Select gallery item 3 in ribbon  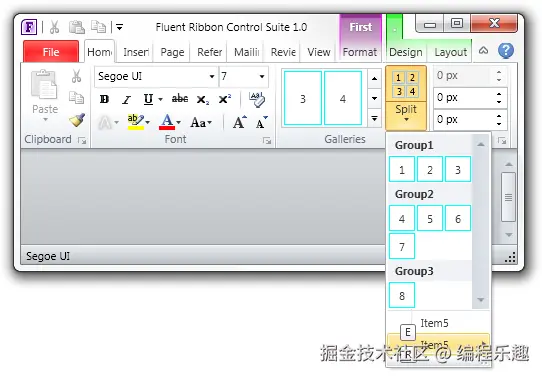click(303, 98)
